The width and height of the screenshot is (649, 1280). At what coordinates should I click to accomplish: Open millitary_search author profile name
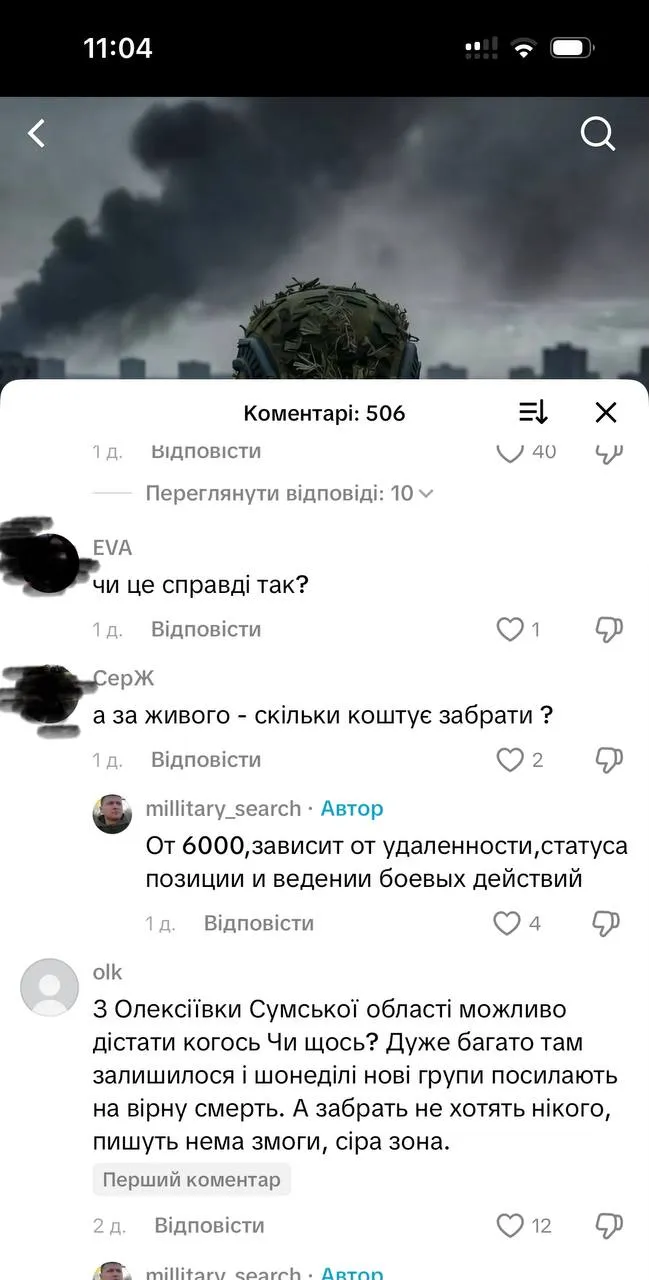tap(223, 808)
